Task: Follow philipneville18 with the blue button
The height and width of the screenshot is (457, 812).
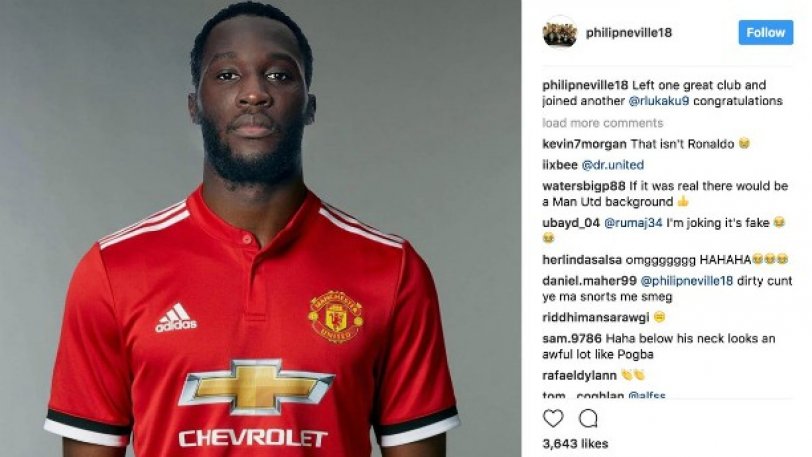Action: pos(765,33)
